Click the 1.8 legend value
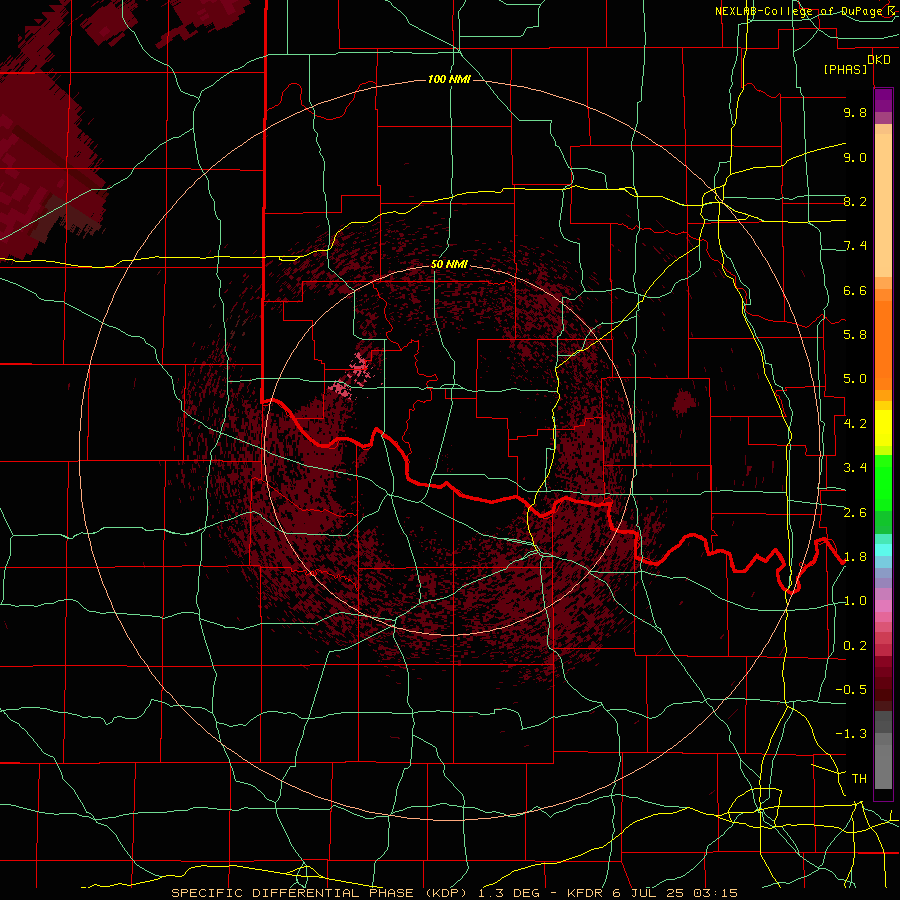The width and height of the screenshot is (900, 900). tap(855, 557)
